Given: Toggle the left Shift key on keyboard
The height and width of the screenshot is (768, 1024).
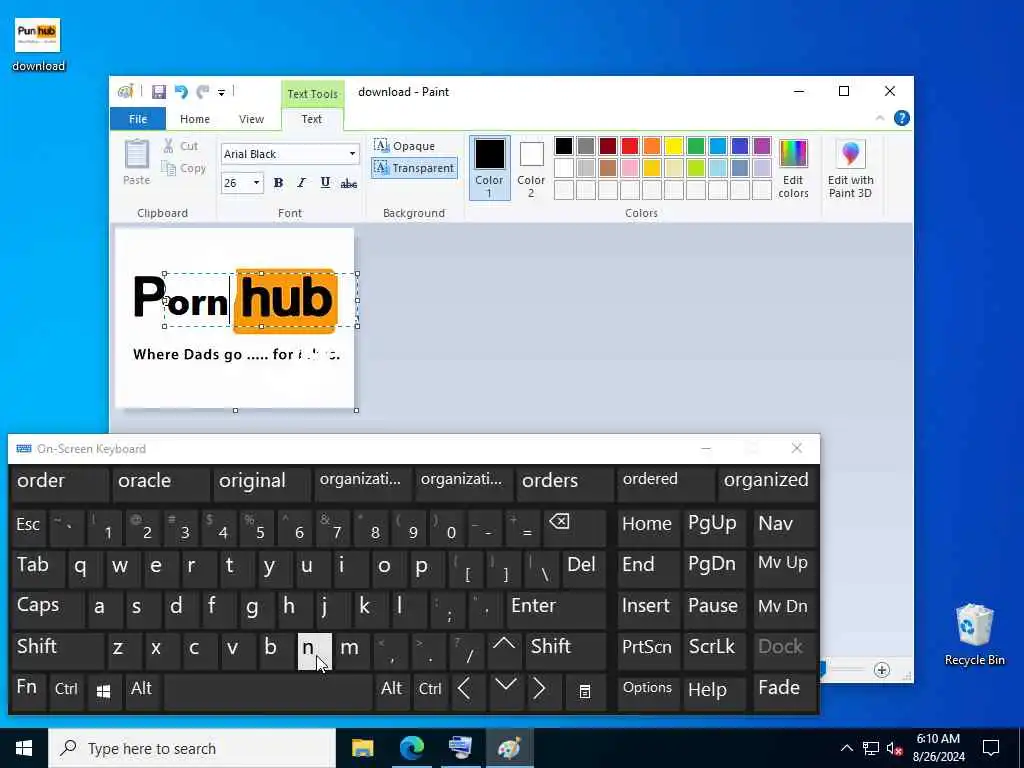Looking at the screenshot, I should 57,650.
